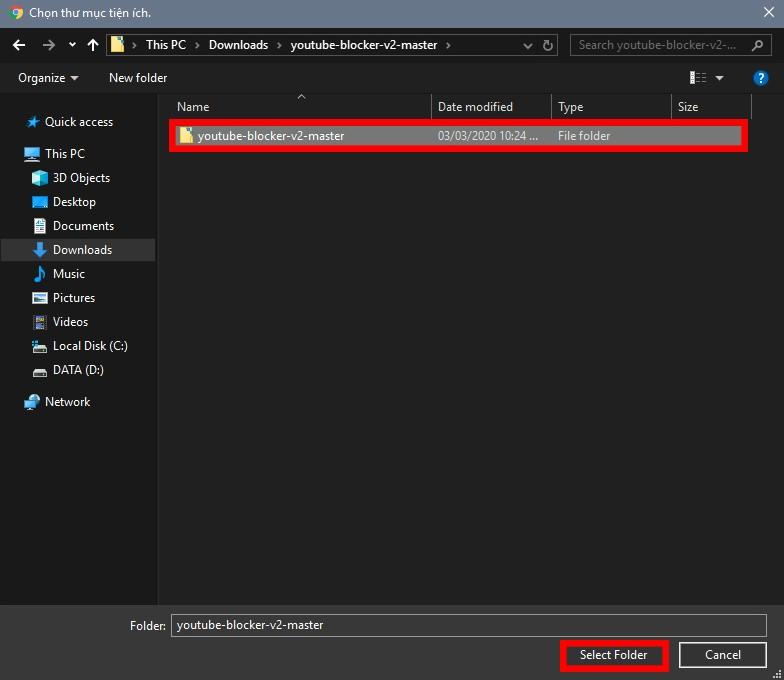The height and width of the screenshot is (680, 784).
Task: Click the Documents page icon
Action: tap(40, 226)
